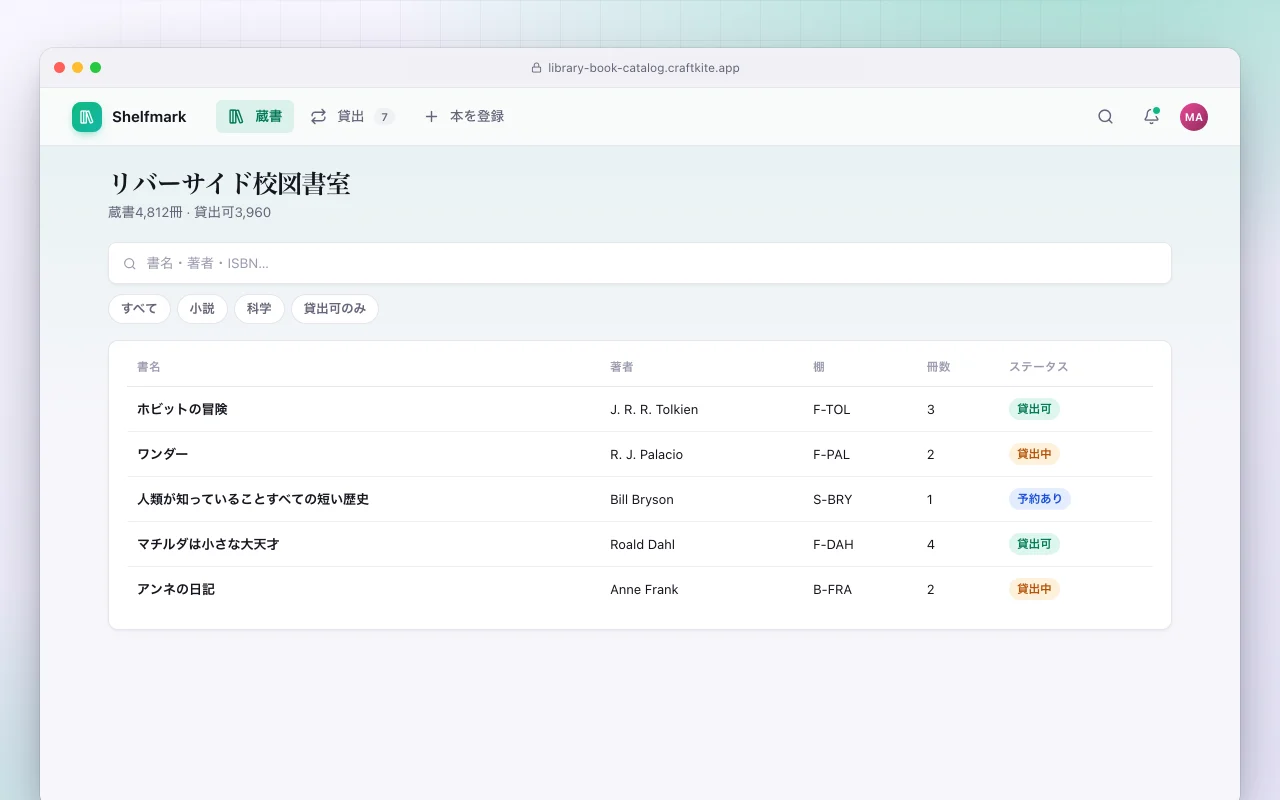
Task: Click the copy count 3 for ホビットの冒険
Action: pos(931,410)
